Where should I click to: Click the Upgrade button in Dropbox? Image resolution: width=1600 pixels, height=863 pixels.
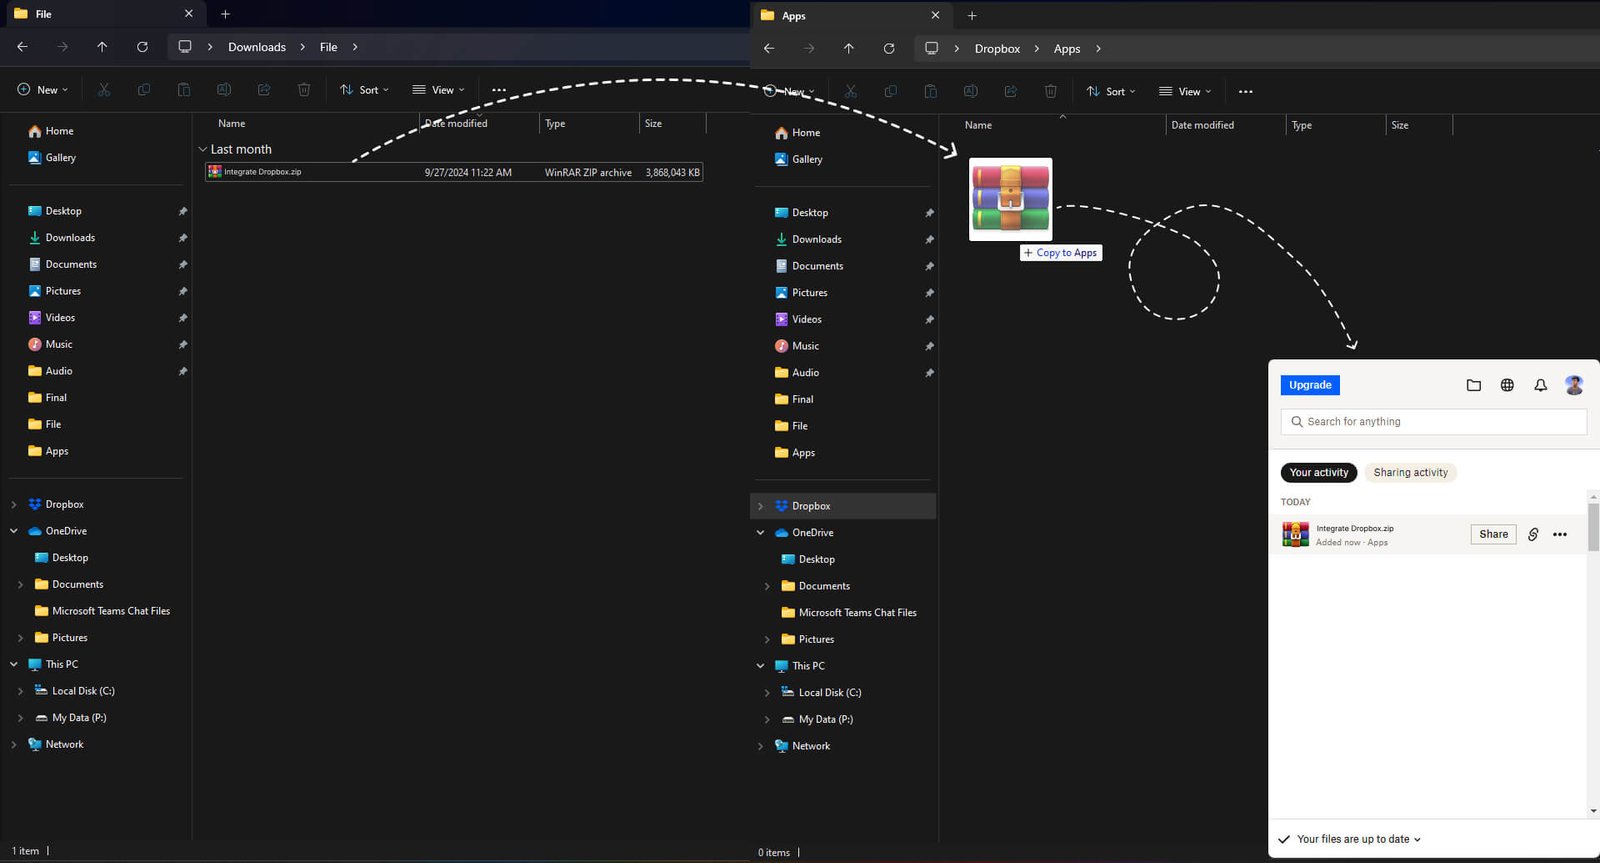coord(1310,385)
